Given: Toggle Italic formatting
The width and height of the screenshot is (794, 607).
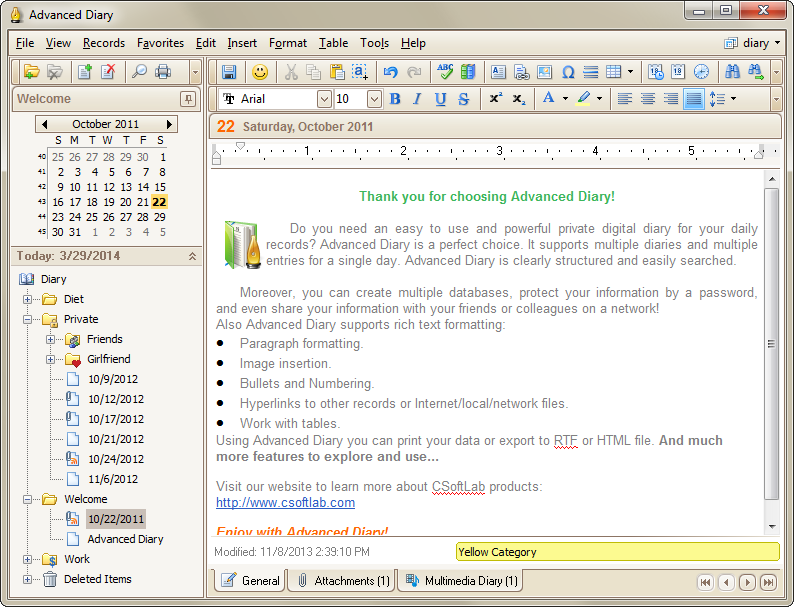Looking at the screenshot, I should coord(417,99).
